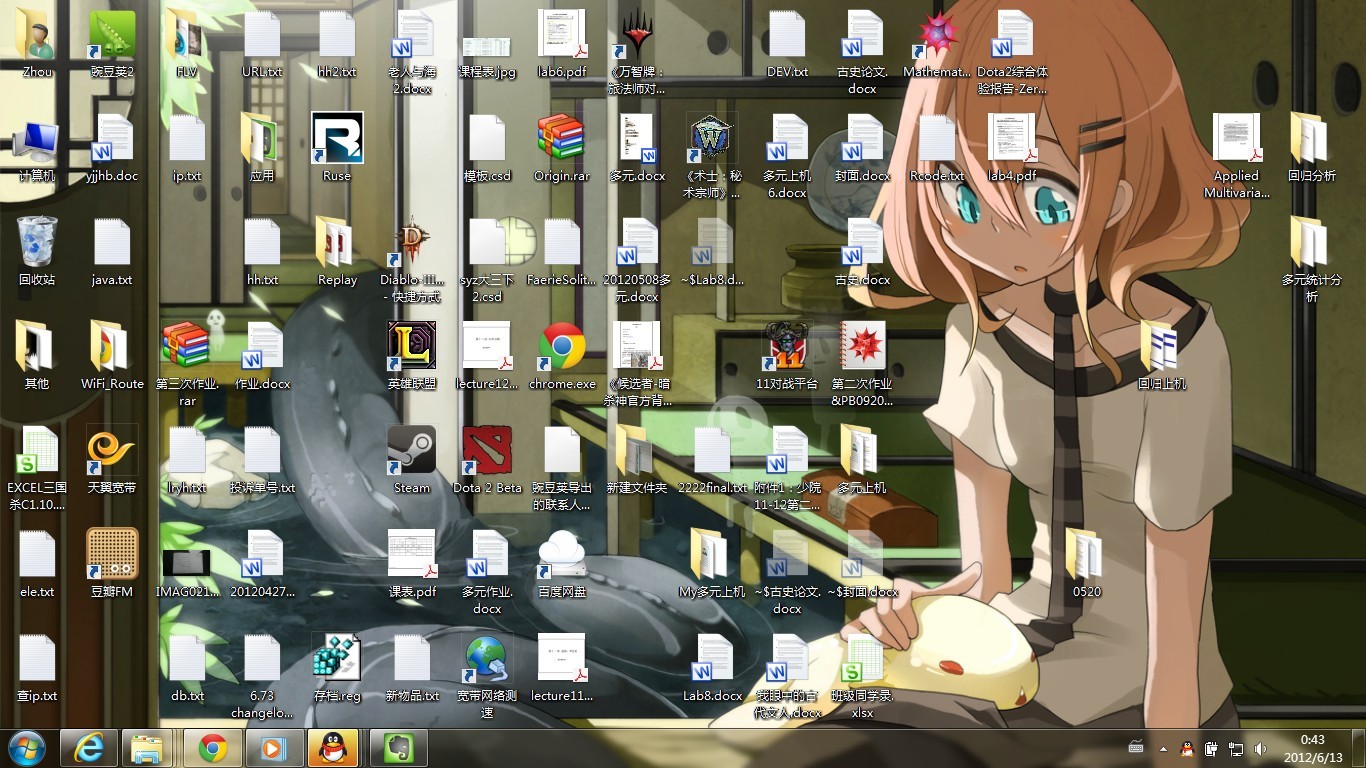Open the Steam shortcut on desktop
This screenshot has width=1366, height=768.
[412, 450]
